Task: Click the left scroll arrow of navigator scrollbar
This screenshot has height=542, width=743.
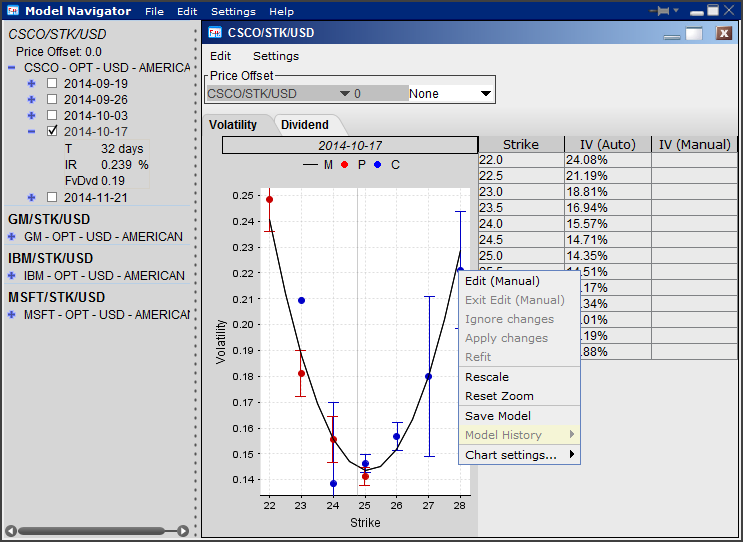Action: pos(10,531)
